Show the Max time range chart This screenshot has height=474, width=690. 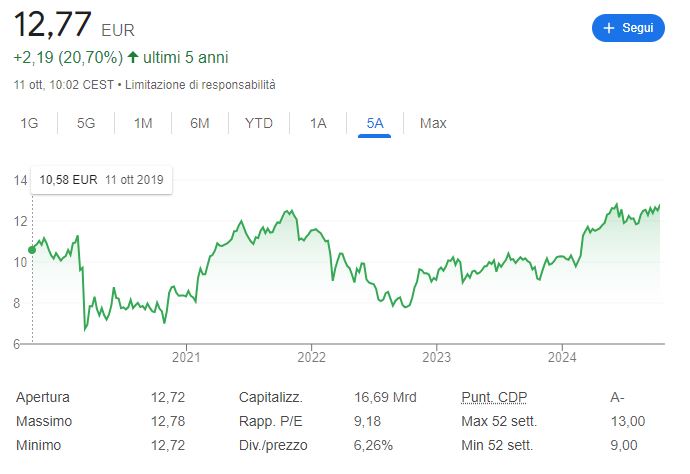pyautogui.click(x=433, y=123)
